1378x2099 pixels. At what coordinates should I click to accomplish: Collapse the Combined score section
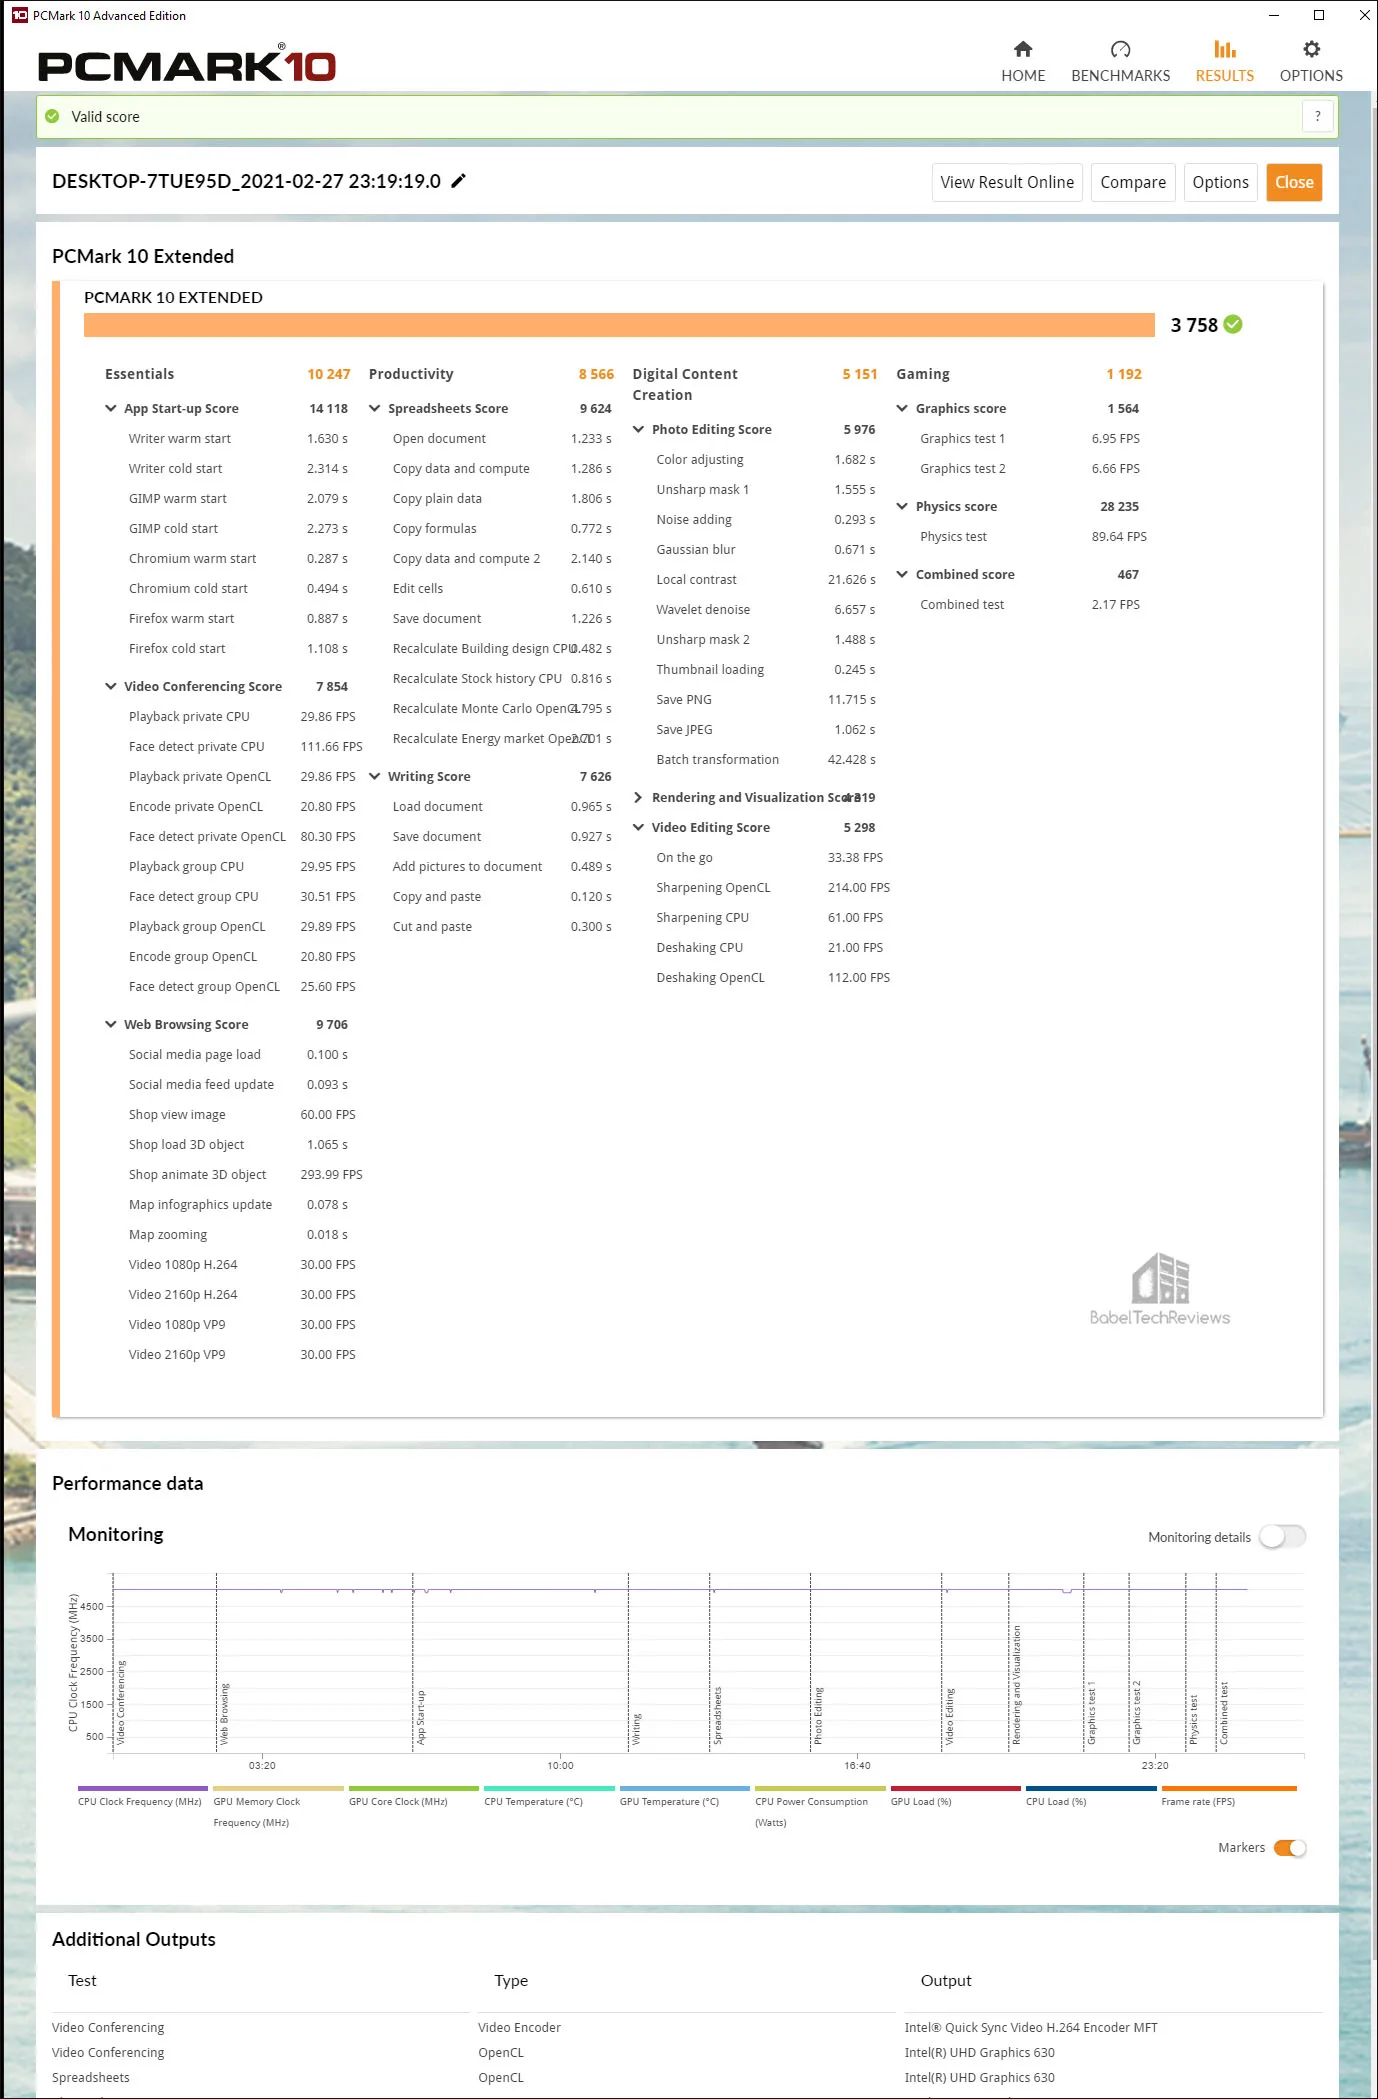903,574
